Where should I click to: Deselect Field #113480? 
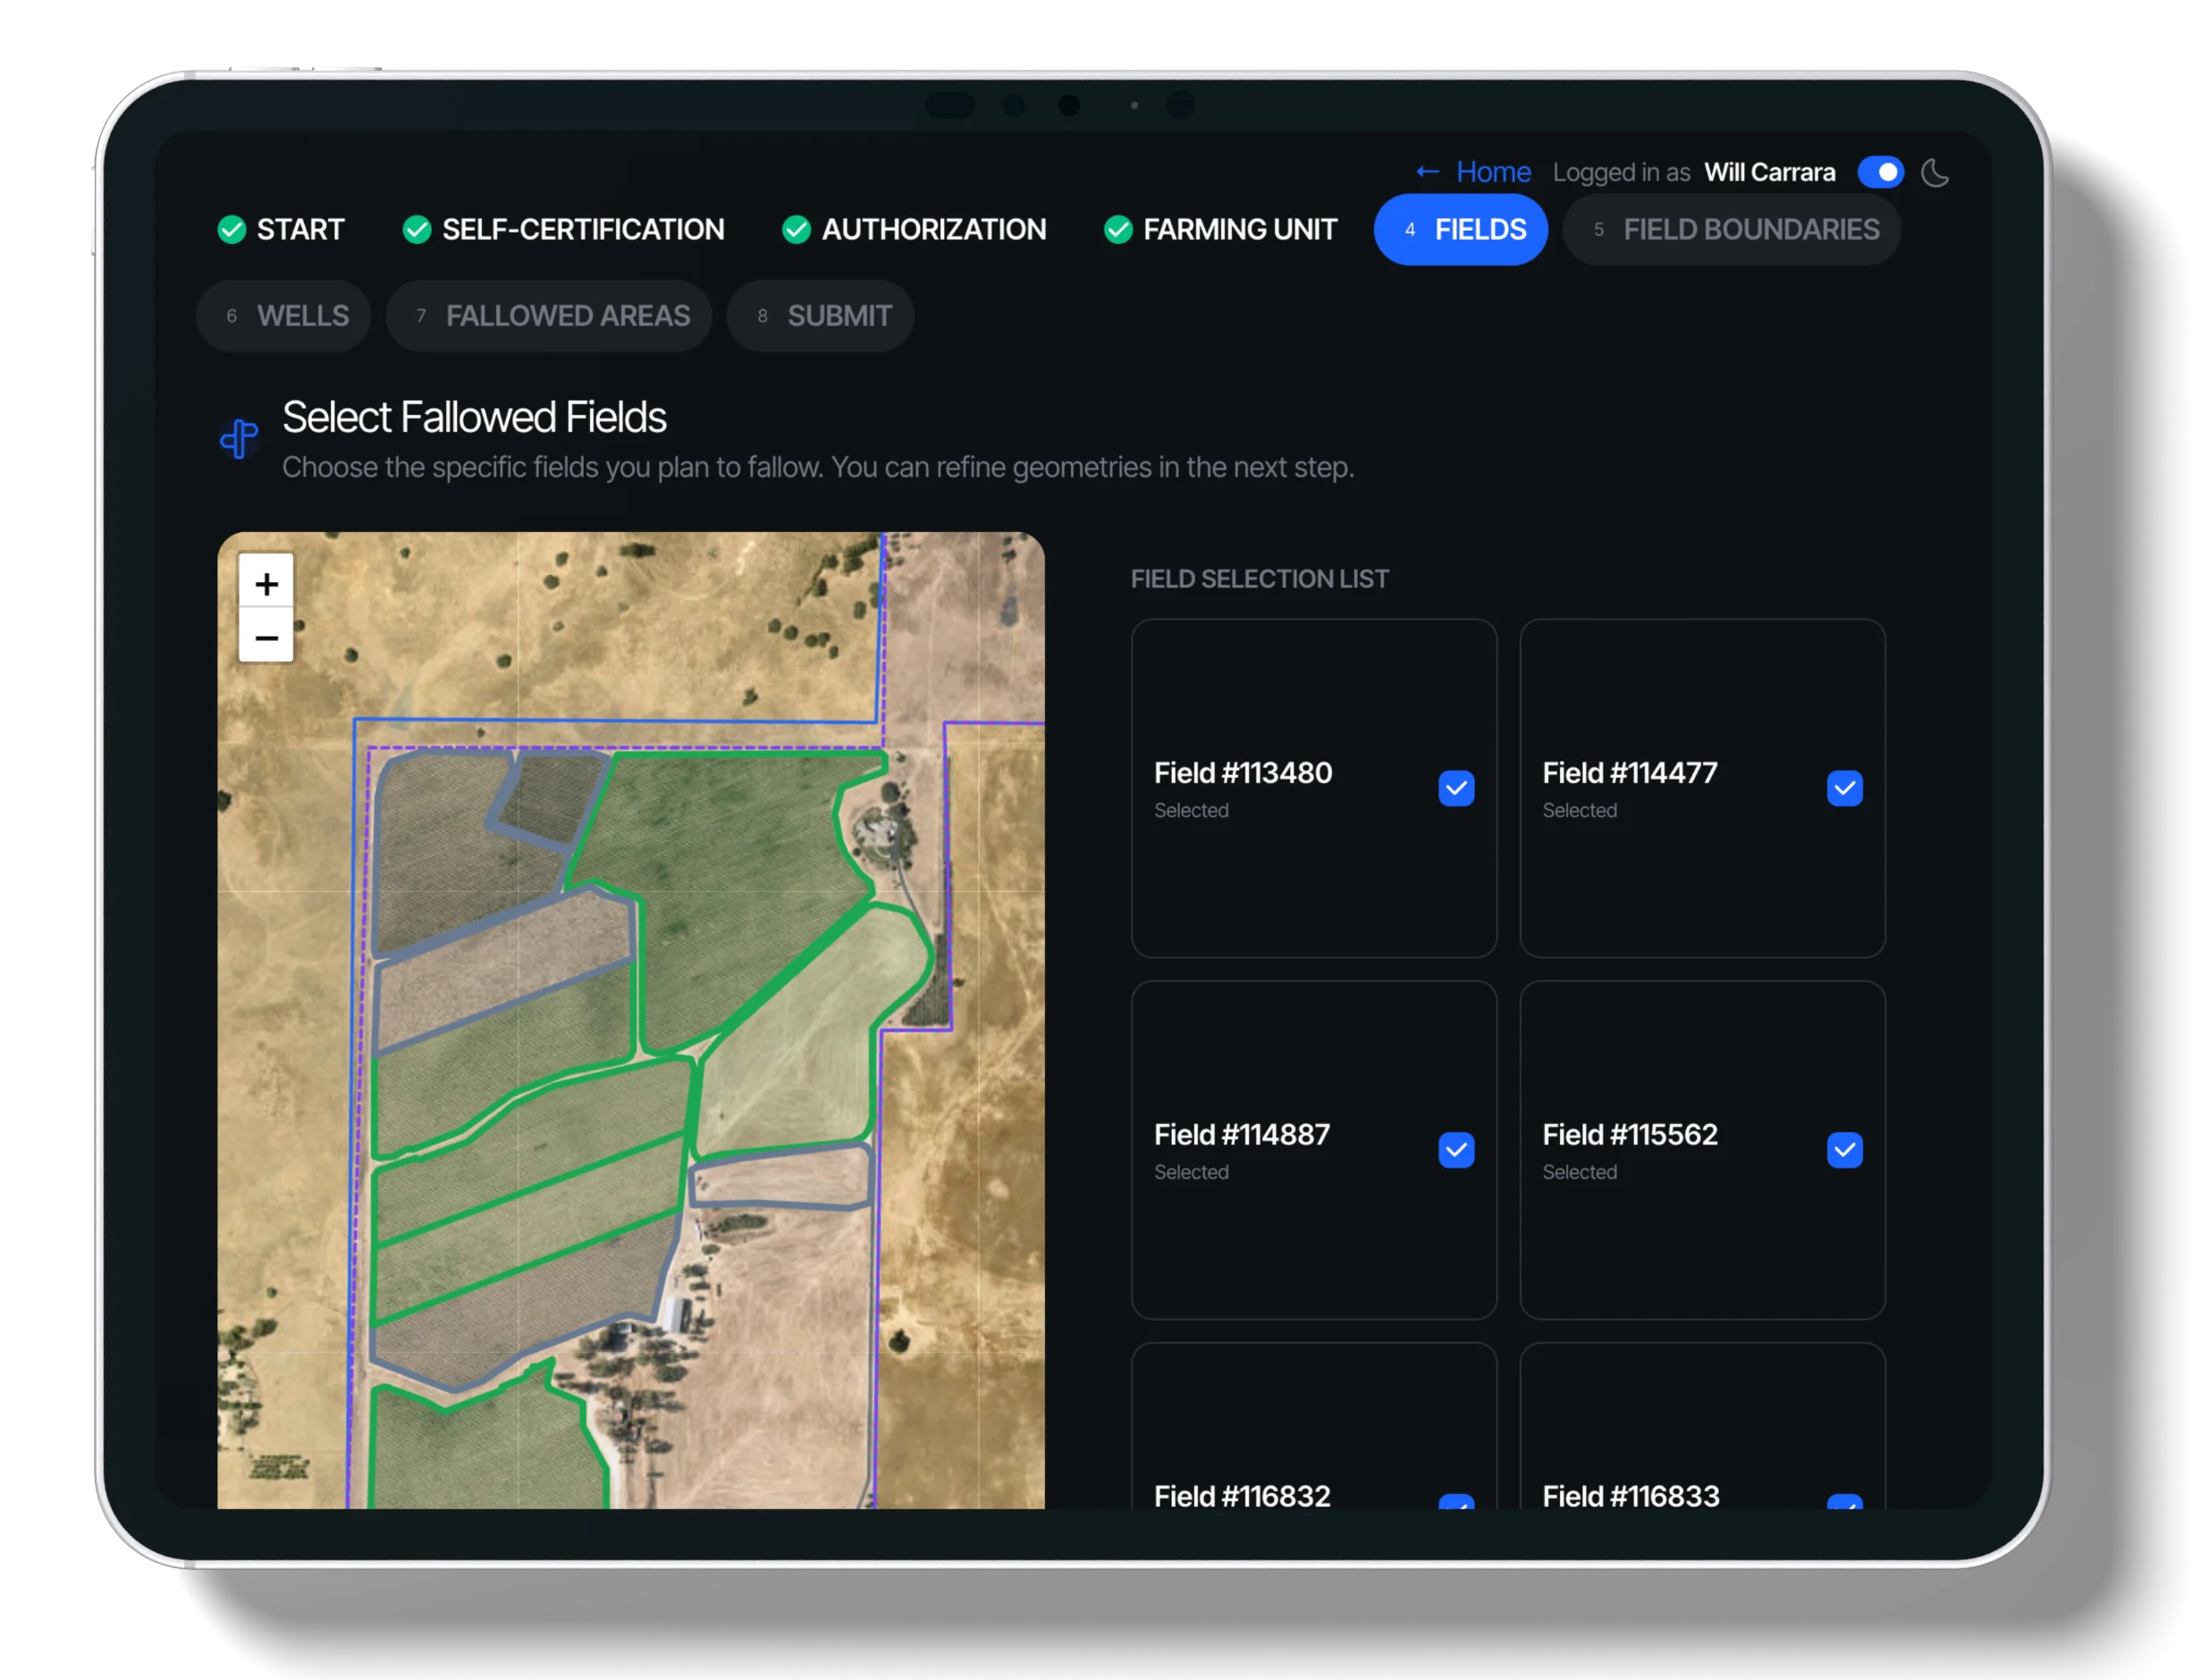tap(1457, 788)
